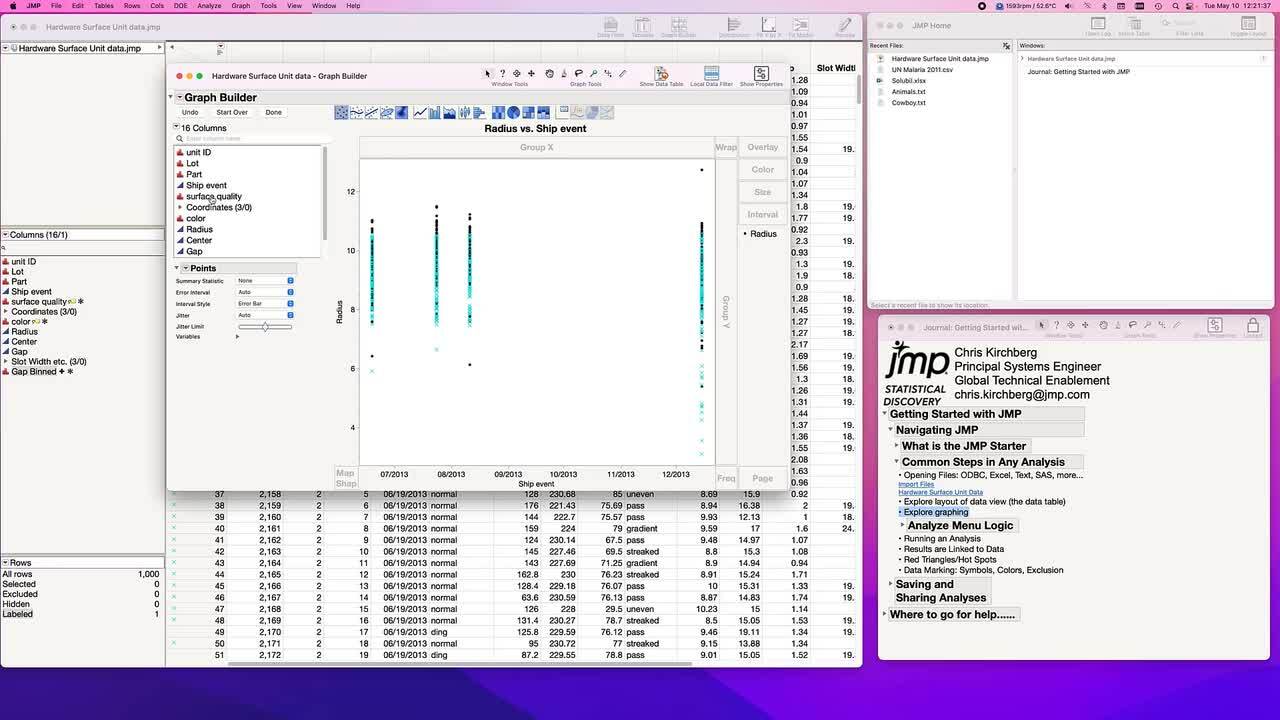The image size is (1280, 720).
Task: Click the Show Data Table toolbar icon
Action: (x=661, y=74)
